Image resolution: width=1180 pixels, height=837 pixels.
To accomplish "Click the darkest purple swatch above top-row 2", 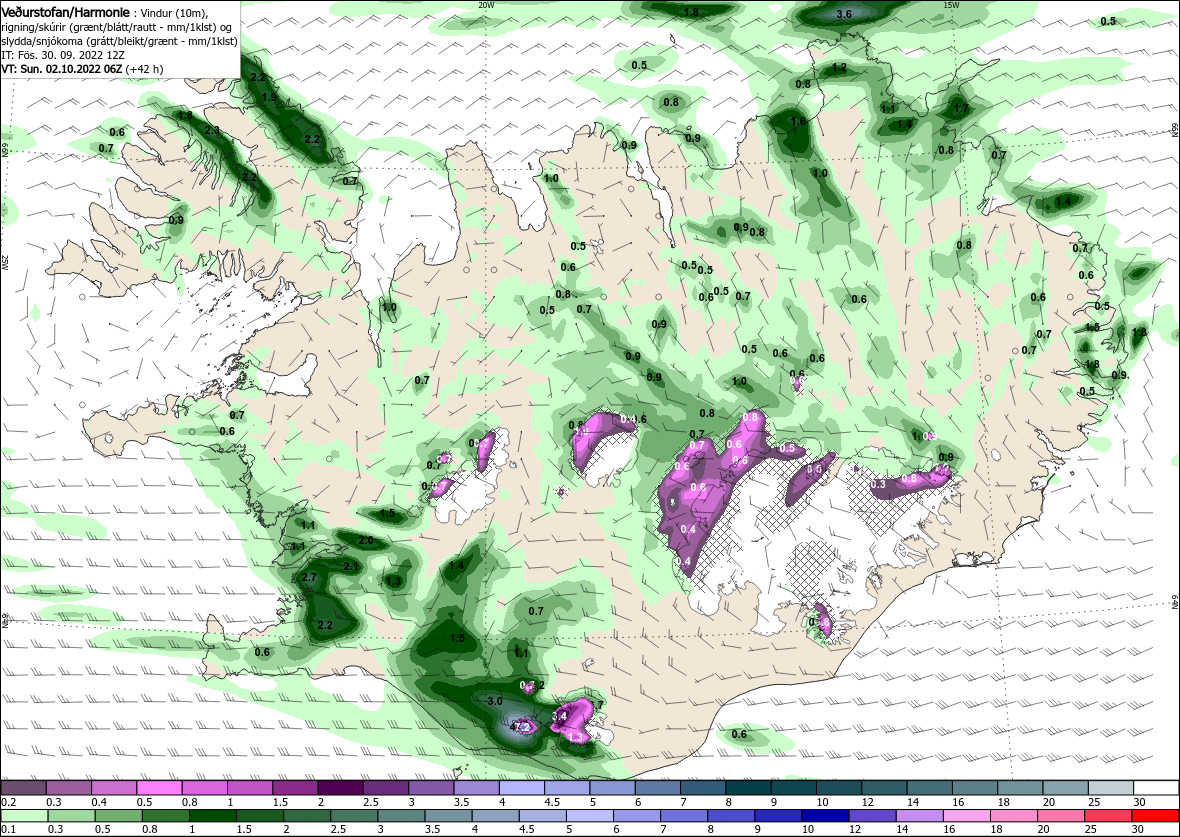I will click(340, 787).
